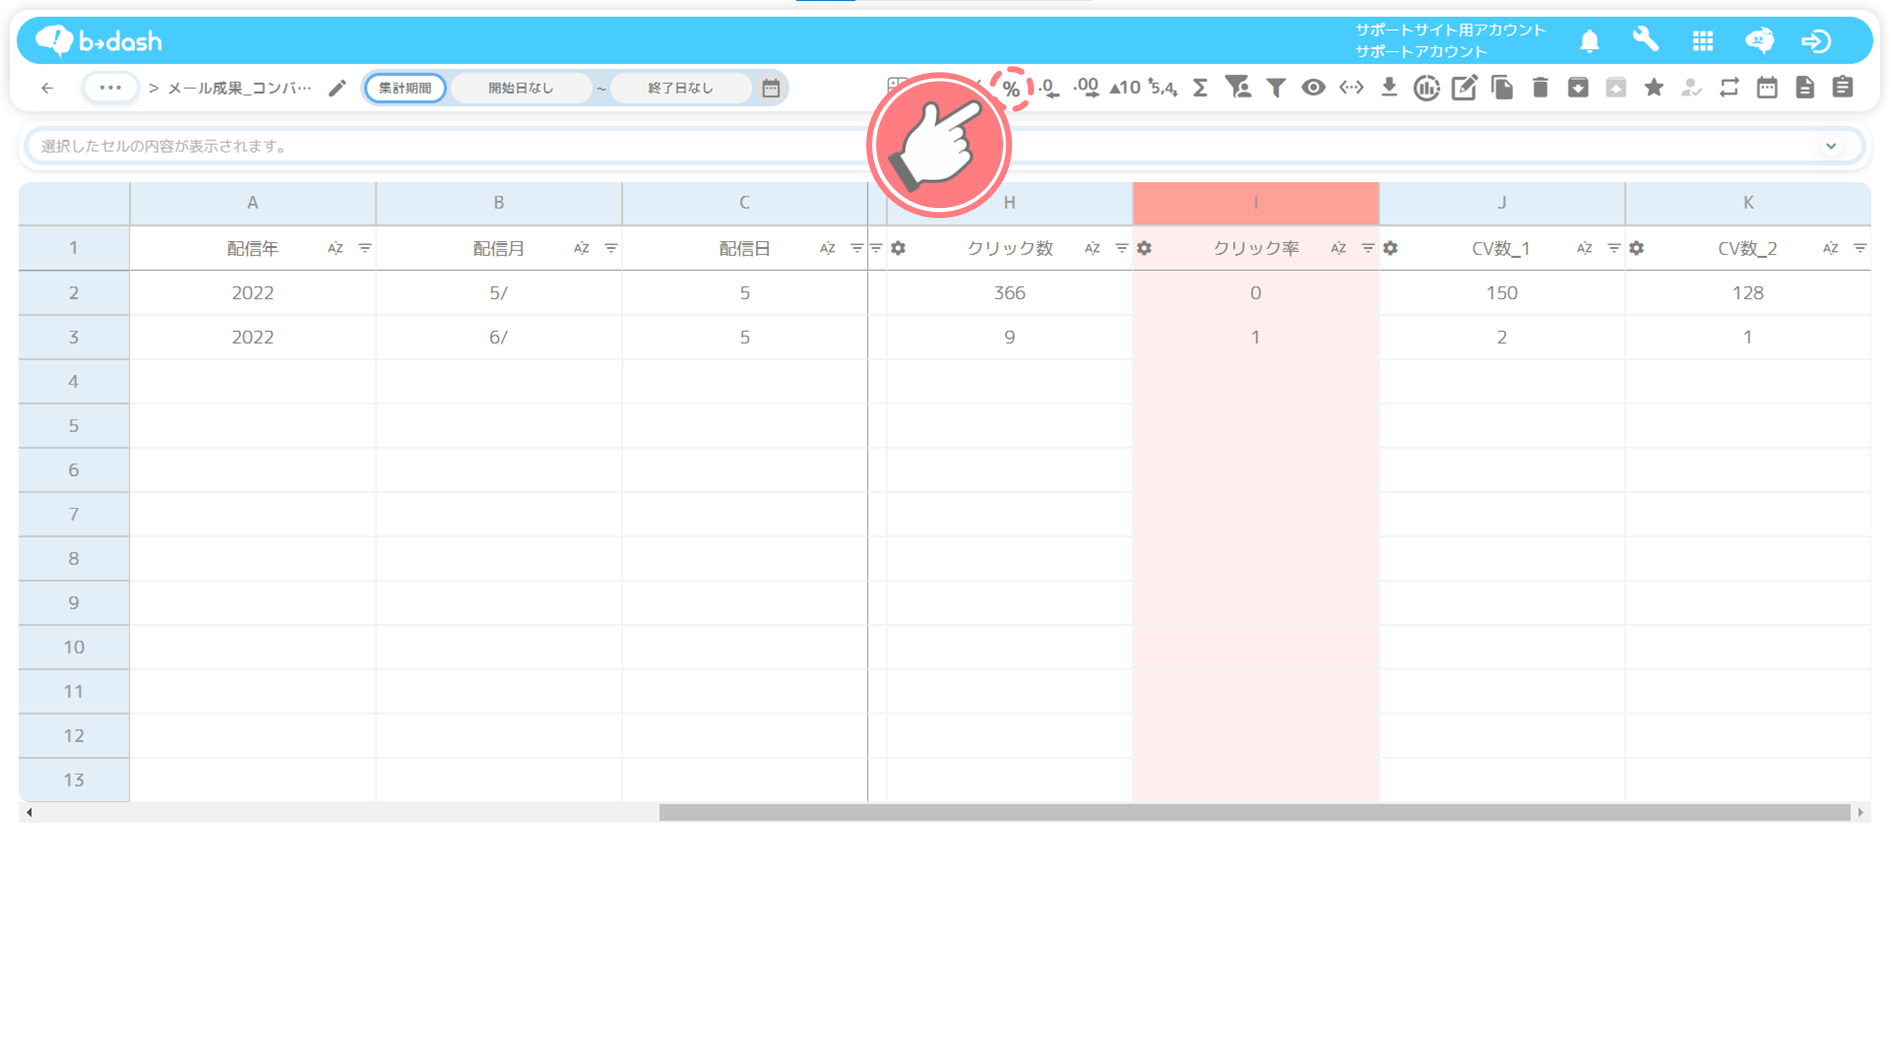Click the archive box down-arrow icon
1890x1063 pixels.
coord(1578,88)
